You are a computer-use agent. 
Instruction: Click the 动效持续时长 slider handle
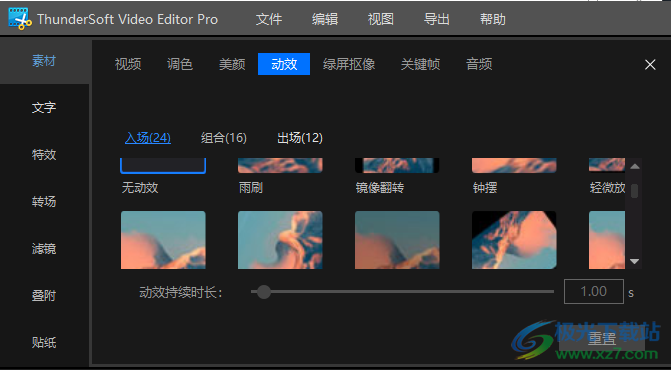[x=264, y=292]
